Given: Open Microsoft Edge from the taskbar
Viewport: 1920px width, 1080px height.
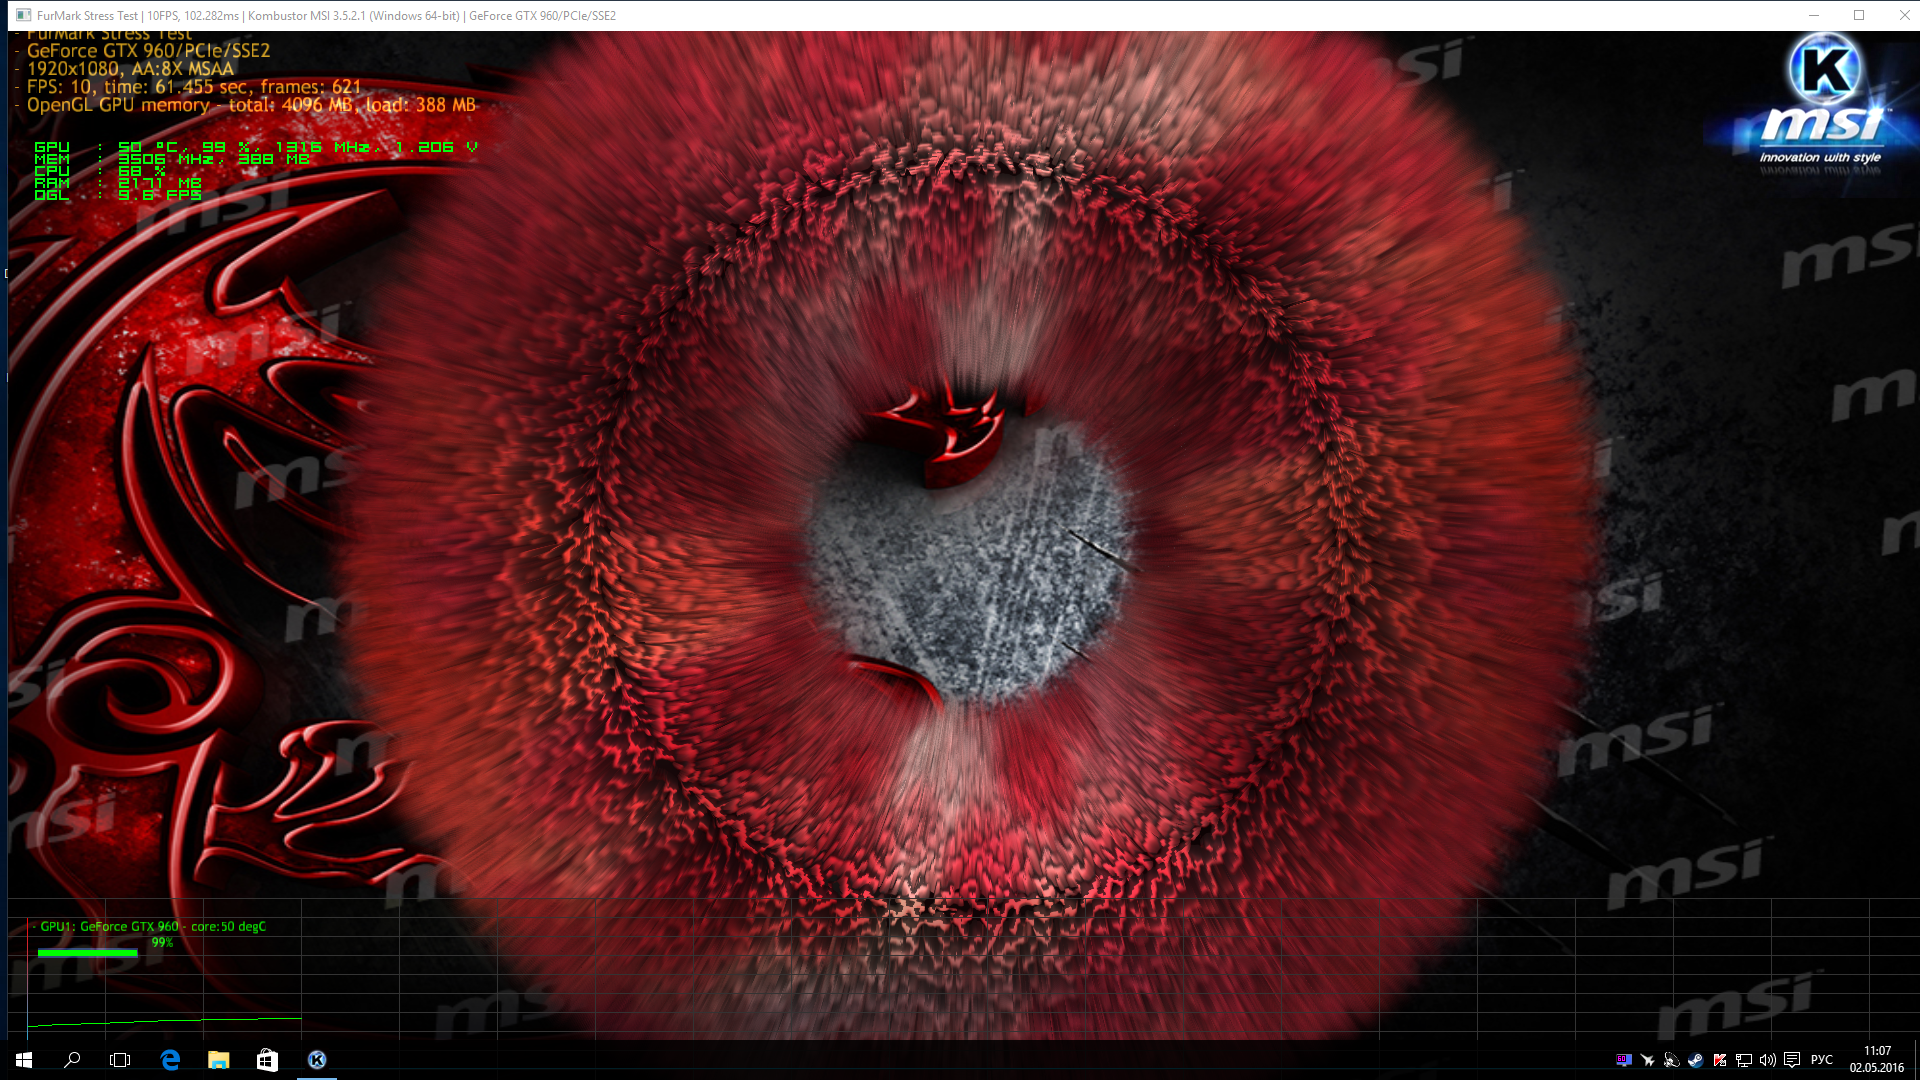Looking at the screenshot, I should [170, 1060].
